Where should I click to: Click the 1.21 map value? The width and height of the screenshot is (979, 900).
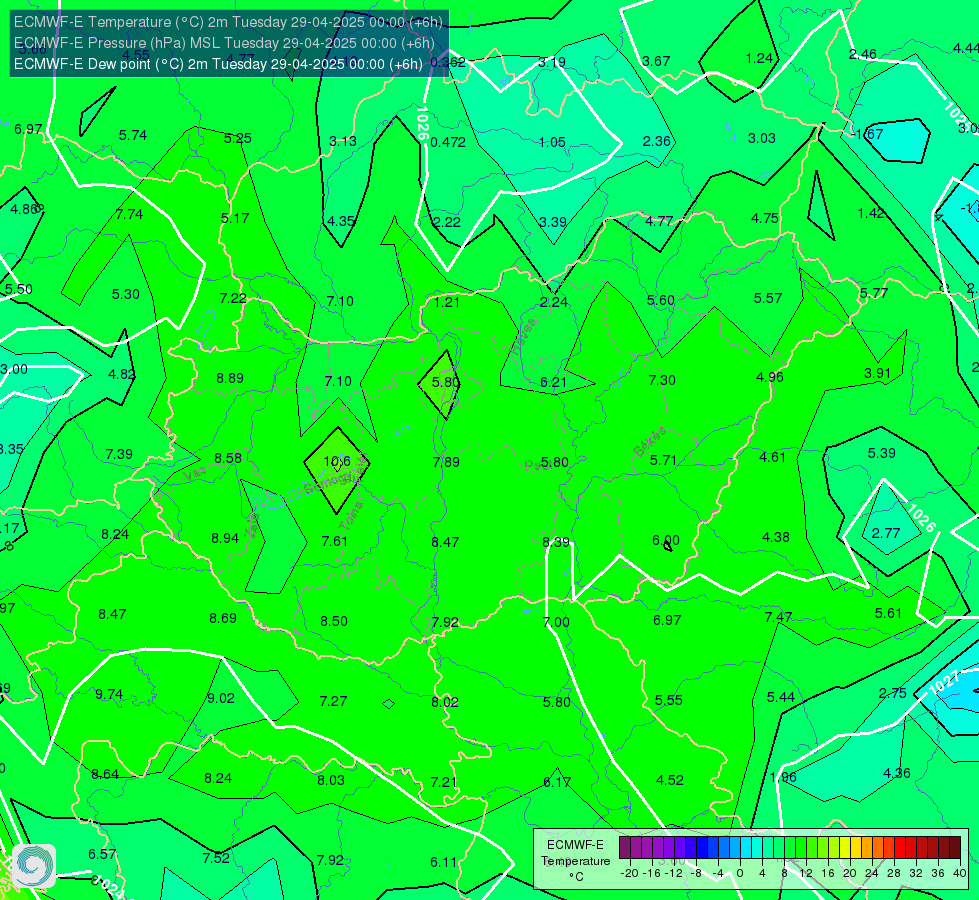click(446, 302)
